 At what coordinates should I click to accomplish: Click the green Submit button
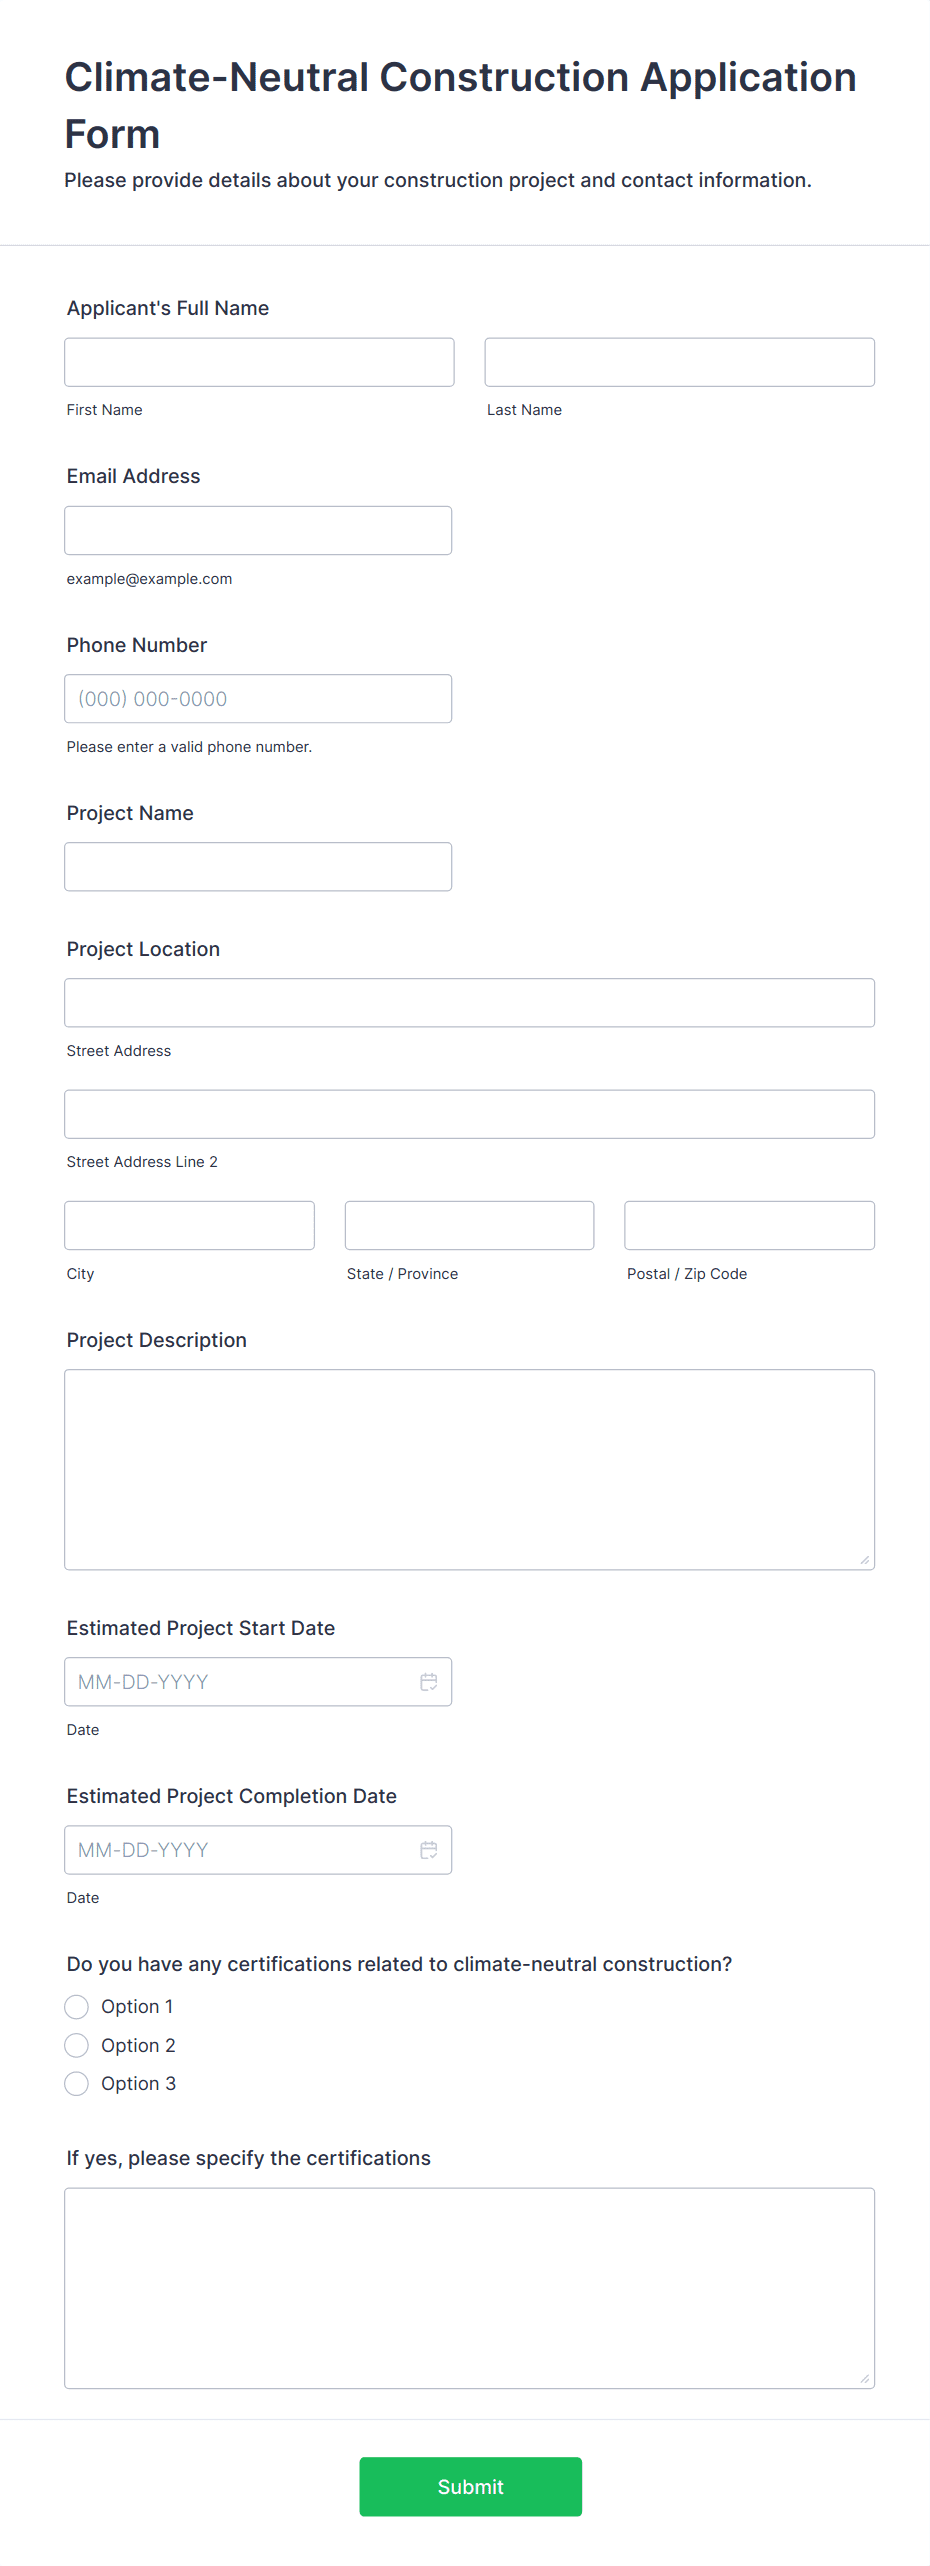(x=470, y=2486)
